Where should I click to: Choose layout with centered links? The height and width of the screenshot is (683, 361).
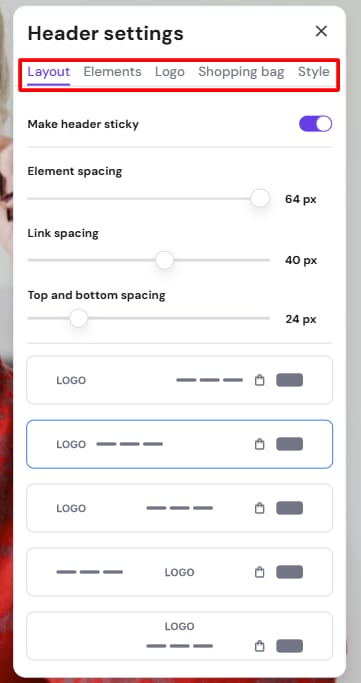click(179, 508)
